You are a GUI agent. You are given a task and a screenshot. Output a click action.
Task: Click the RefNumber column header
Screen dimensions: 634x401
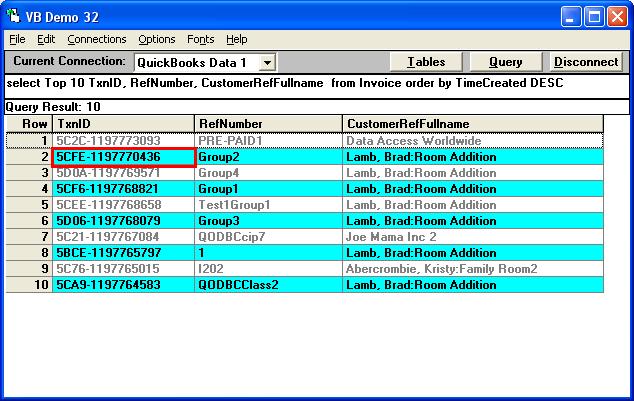tap(267, 124)
